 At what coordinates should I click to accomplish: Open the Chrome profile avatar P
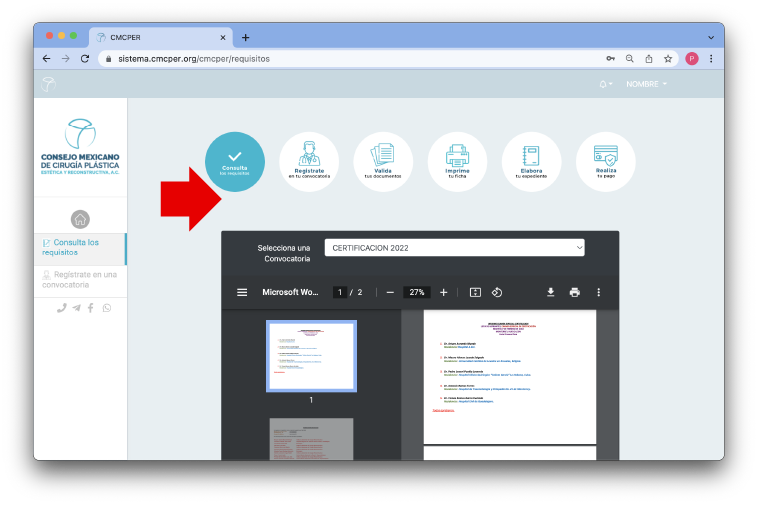pyautogui.click(x=692, y=59)
